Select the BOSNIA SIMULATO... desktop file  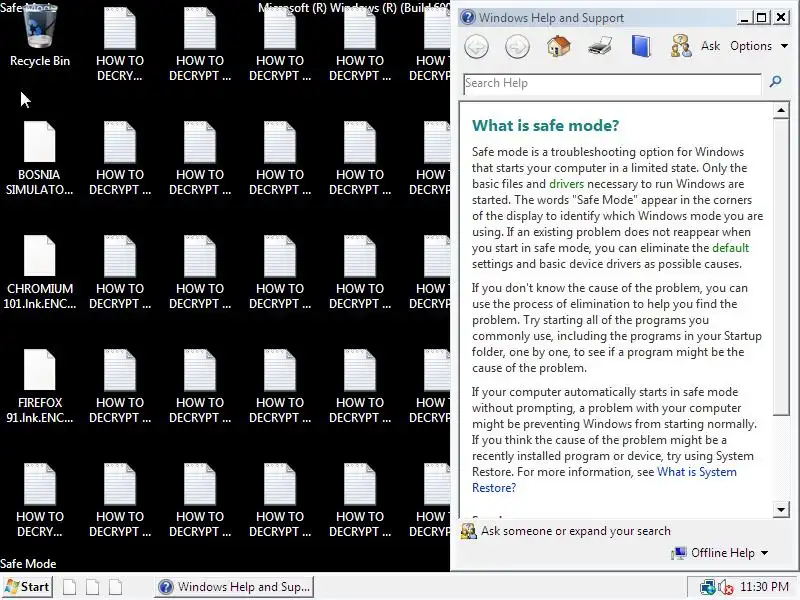click(x=39, y=158)
